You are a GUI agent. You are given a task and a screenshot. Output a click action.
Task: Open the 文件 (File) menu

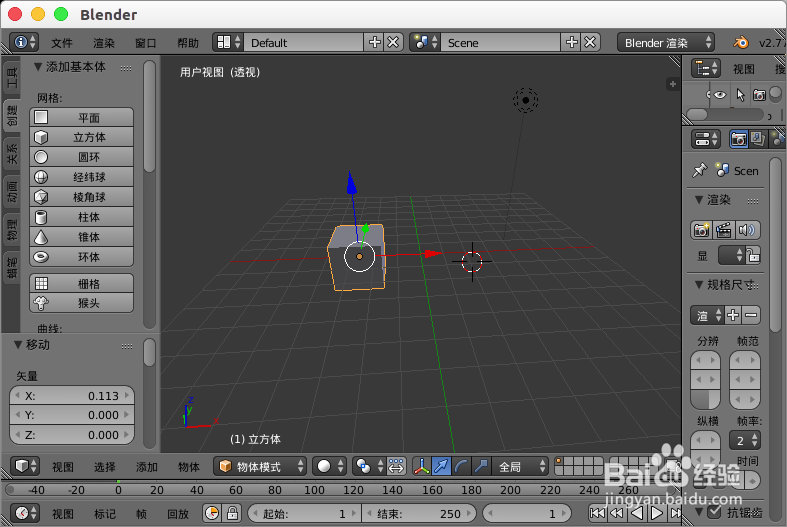click(x=62, y=43)
